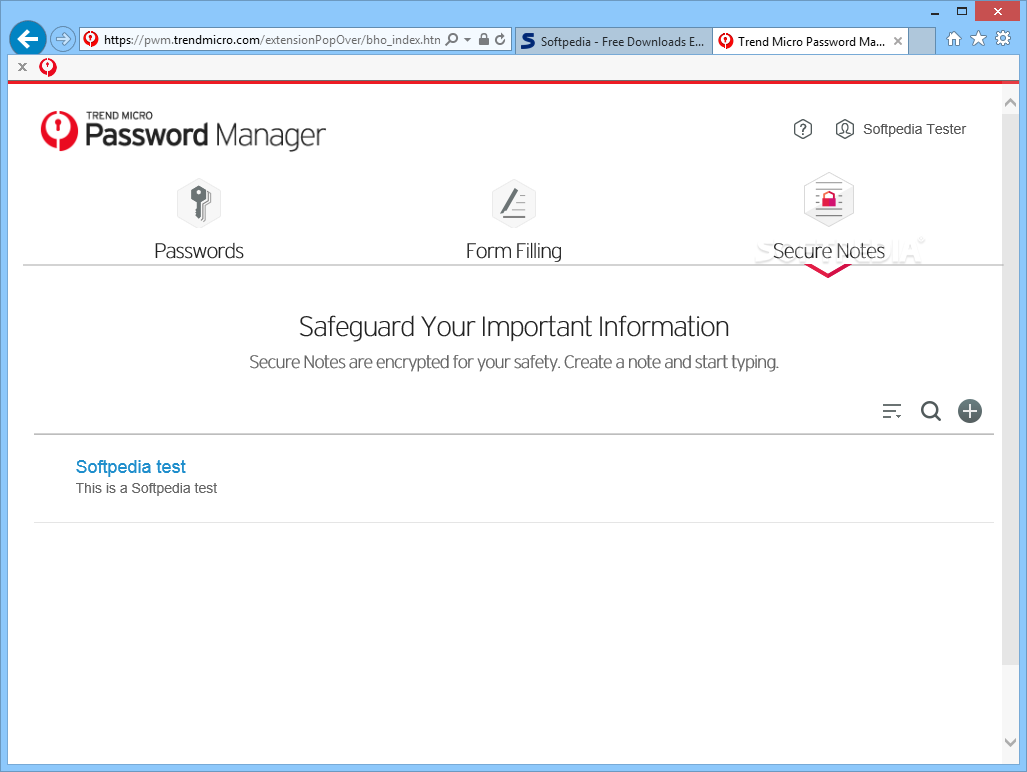1027x772 pixels.
Task: Click the user account avatar icon
Action: click(844, 129)
